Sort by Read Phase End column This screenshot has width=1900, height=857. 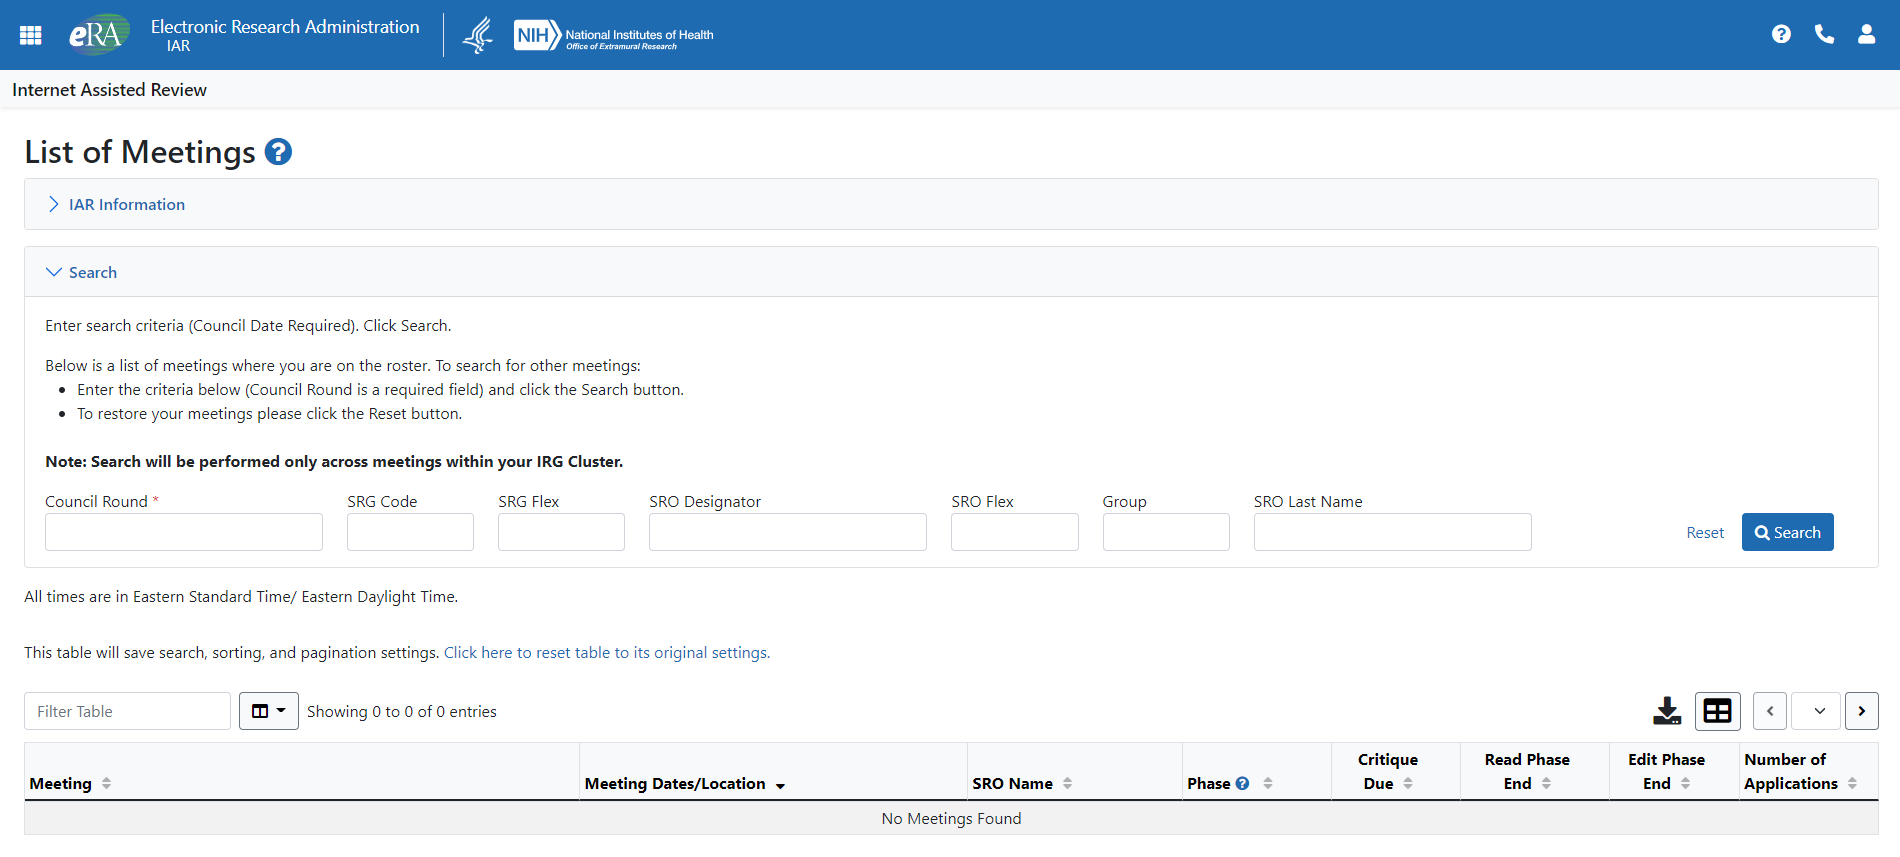(x=1546, y=784)
